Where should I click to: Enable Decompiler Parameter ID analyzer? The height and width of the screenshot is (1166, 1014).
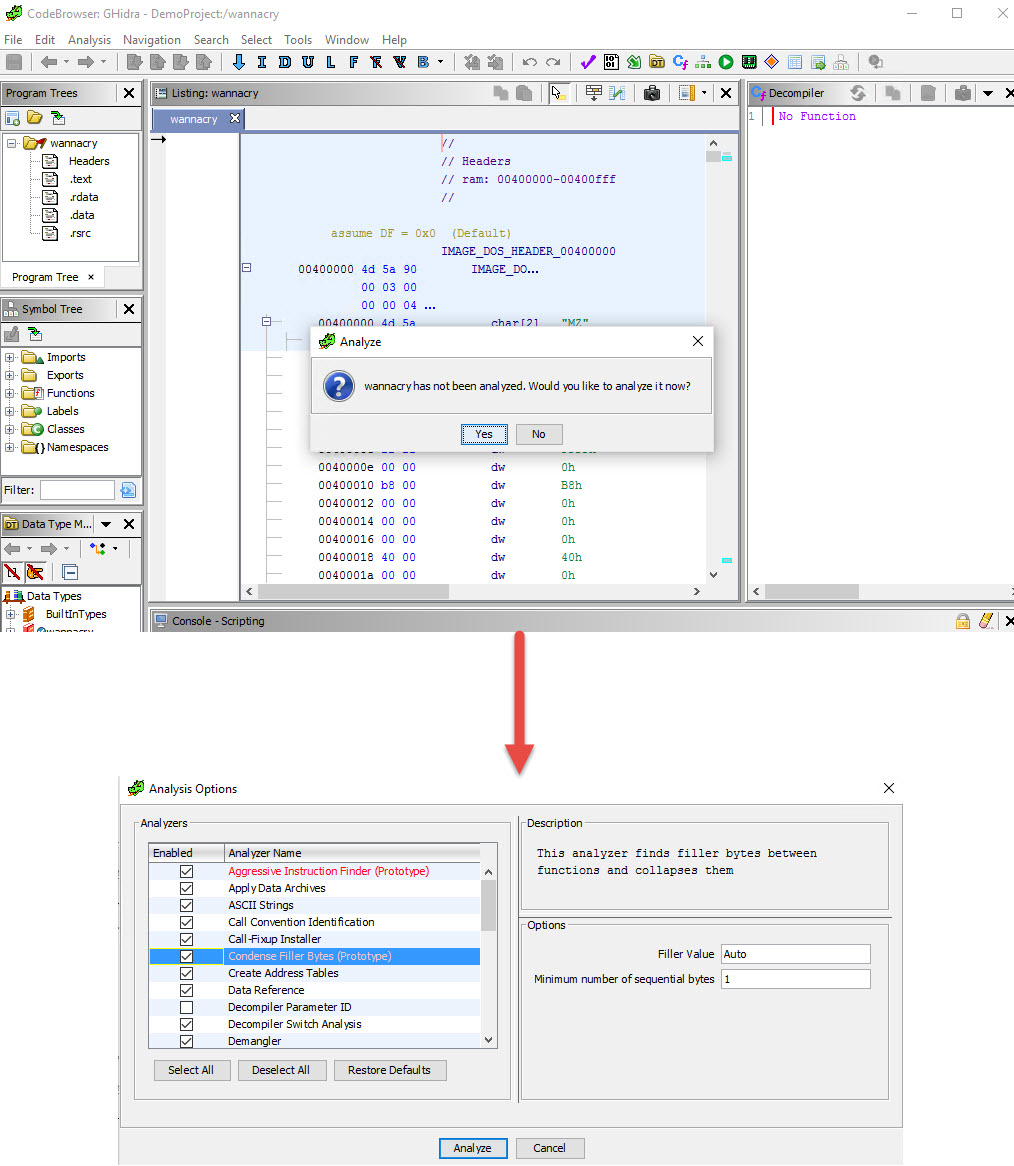(187, 1008)
